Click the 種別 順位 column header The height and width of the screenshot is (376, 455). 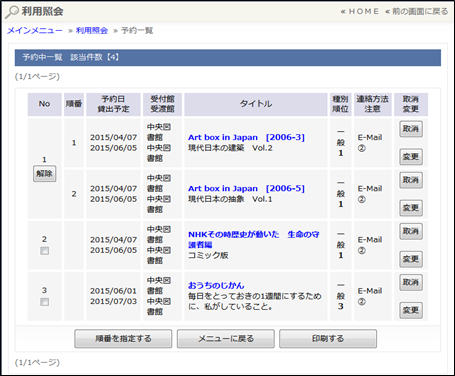pos(340,104)
